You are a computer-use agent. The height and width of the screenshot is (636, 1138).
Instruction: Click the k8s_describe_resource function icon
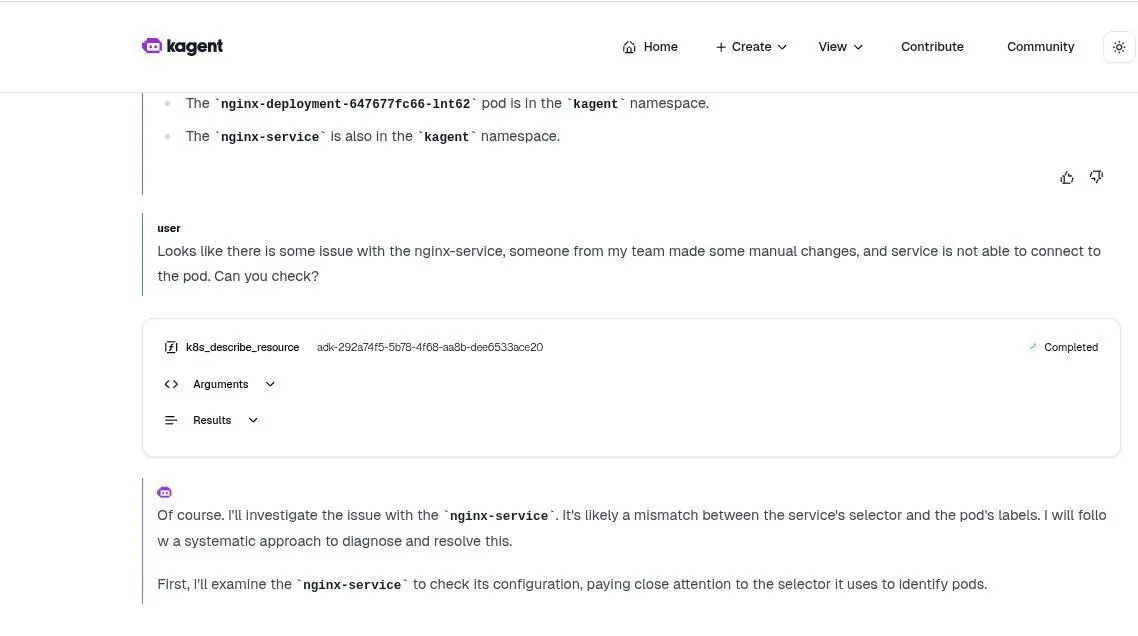tap(171, 347)
